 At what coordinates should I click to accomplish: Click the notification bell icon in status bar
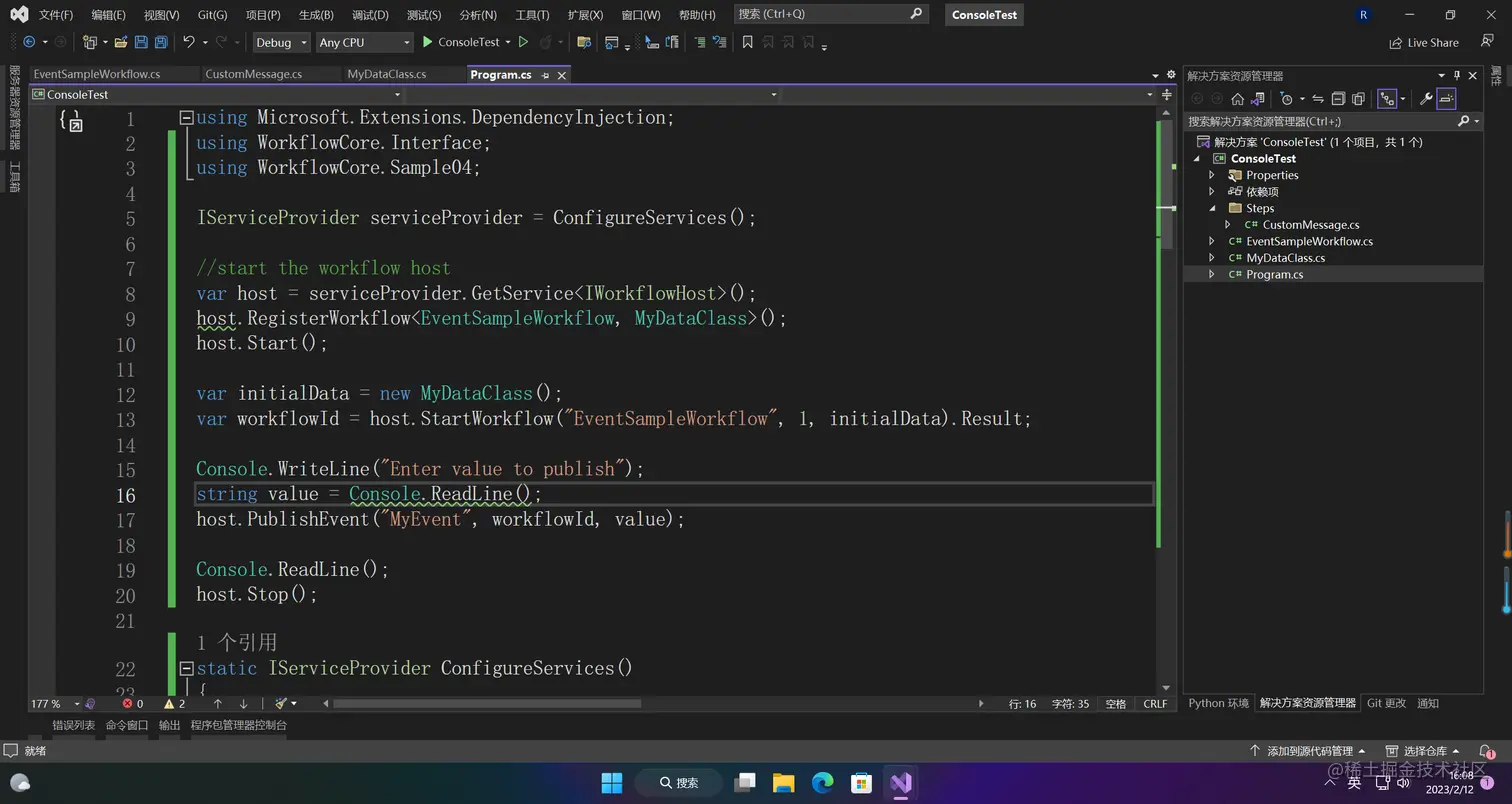[x=1489, y=751]
